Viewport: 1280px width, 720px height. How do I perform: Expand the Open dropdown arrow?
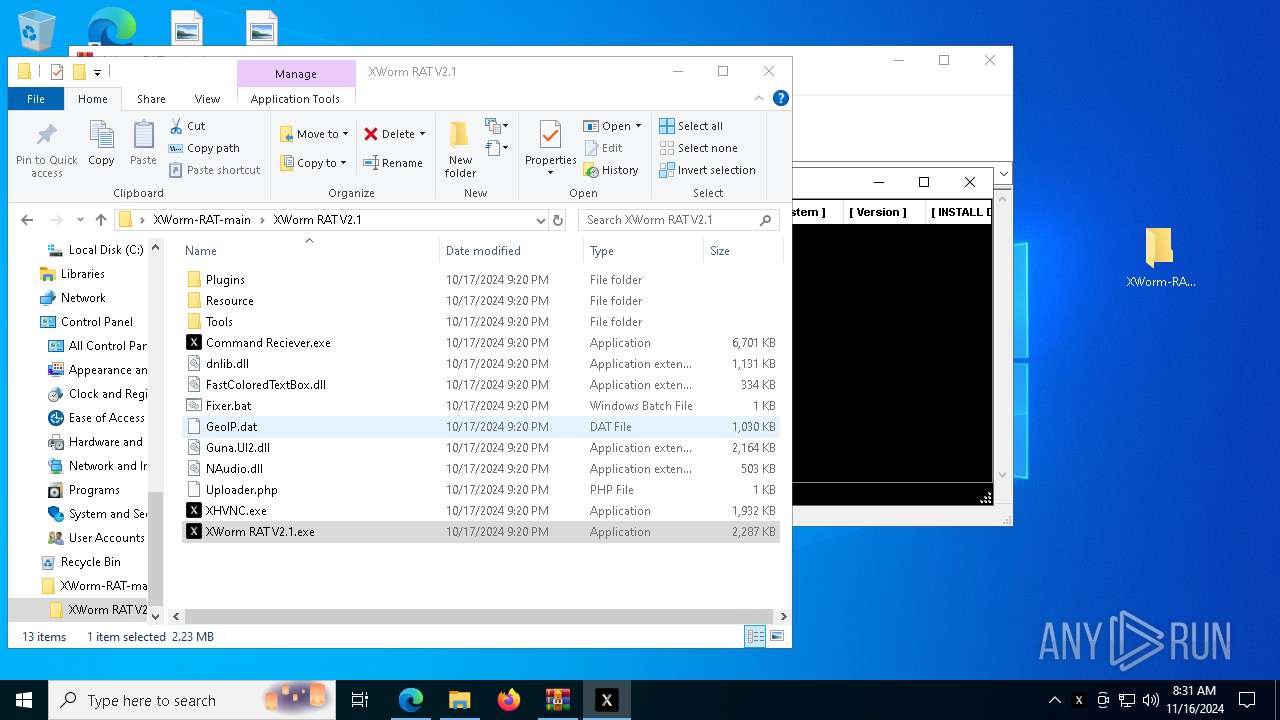(638, 126)
